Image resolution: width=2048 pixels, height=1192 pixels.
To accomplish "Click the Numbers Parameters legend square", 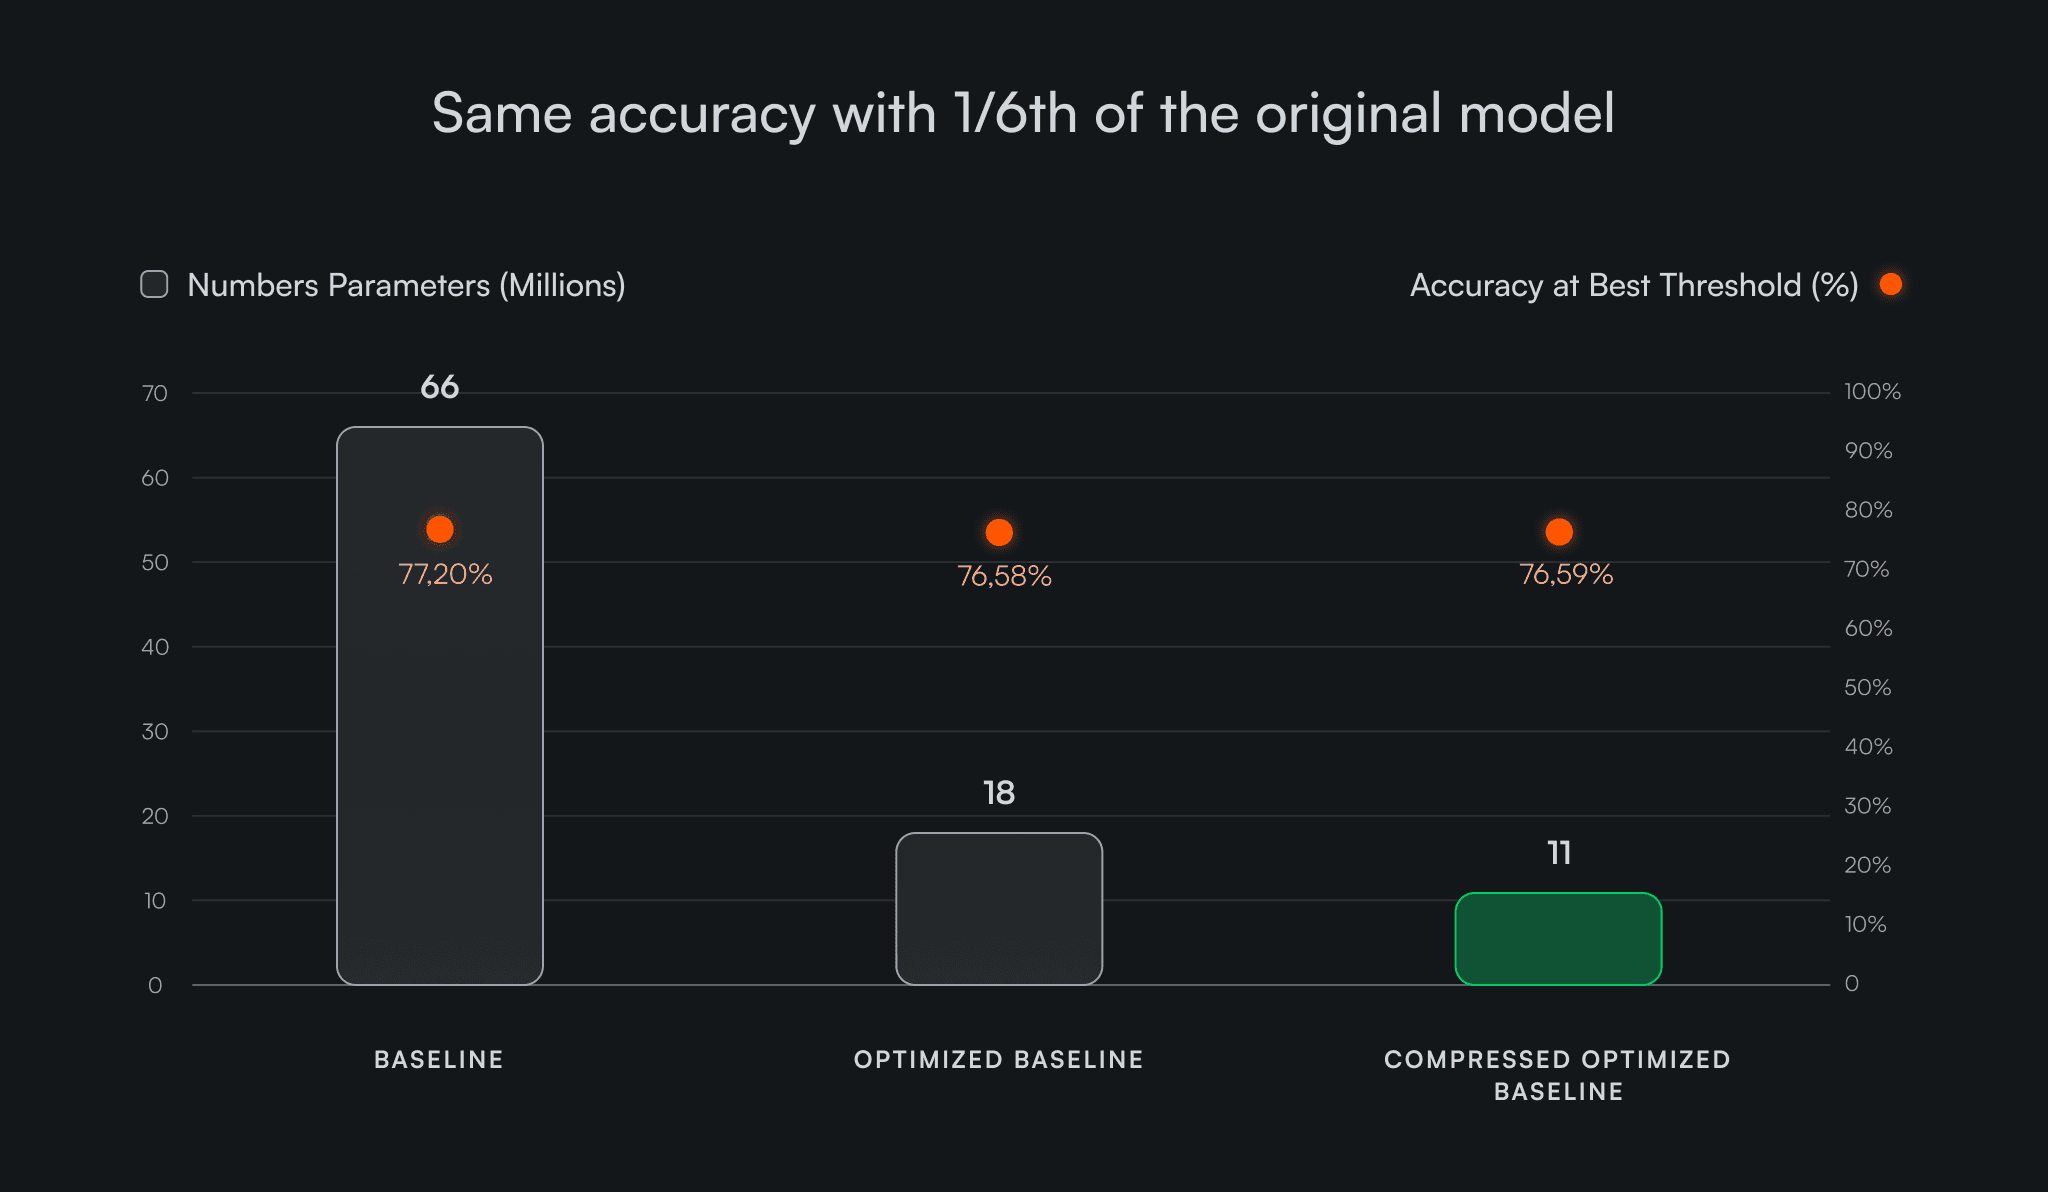I will pyautogui.click(x=154, y=285).
